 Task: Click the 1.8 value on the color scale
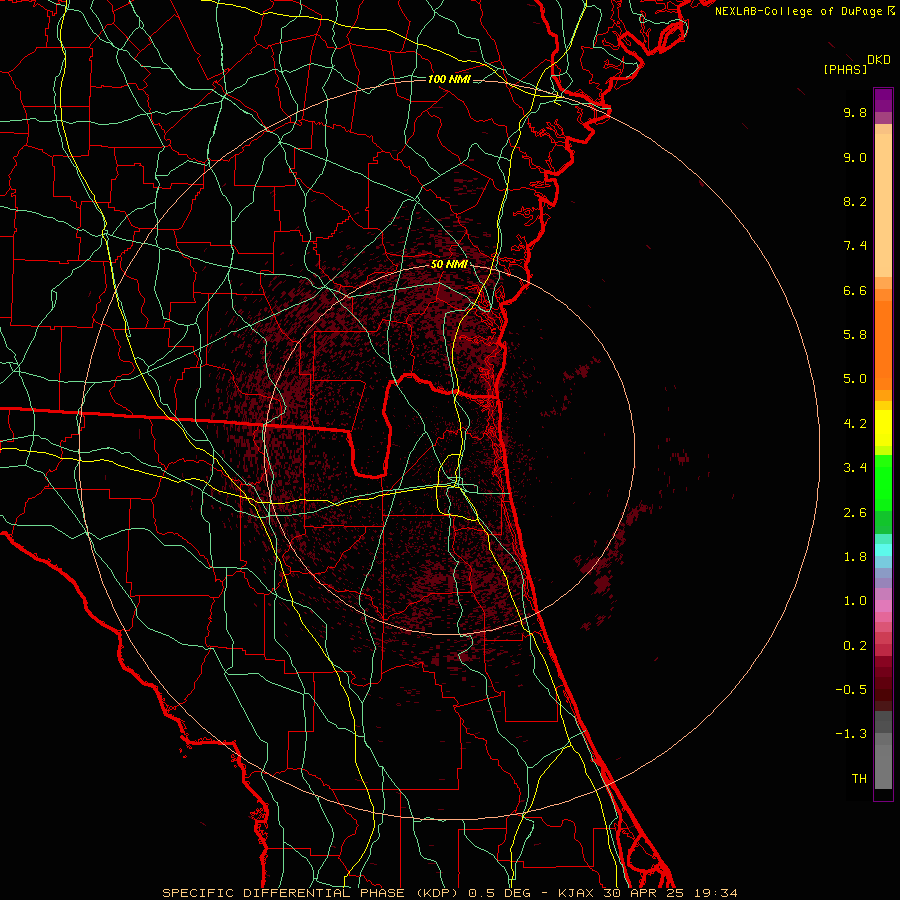point(855,557)
